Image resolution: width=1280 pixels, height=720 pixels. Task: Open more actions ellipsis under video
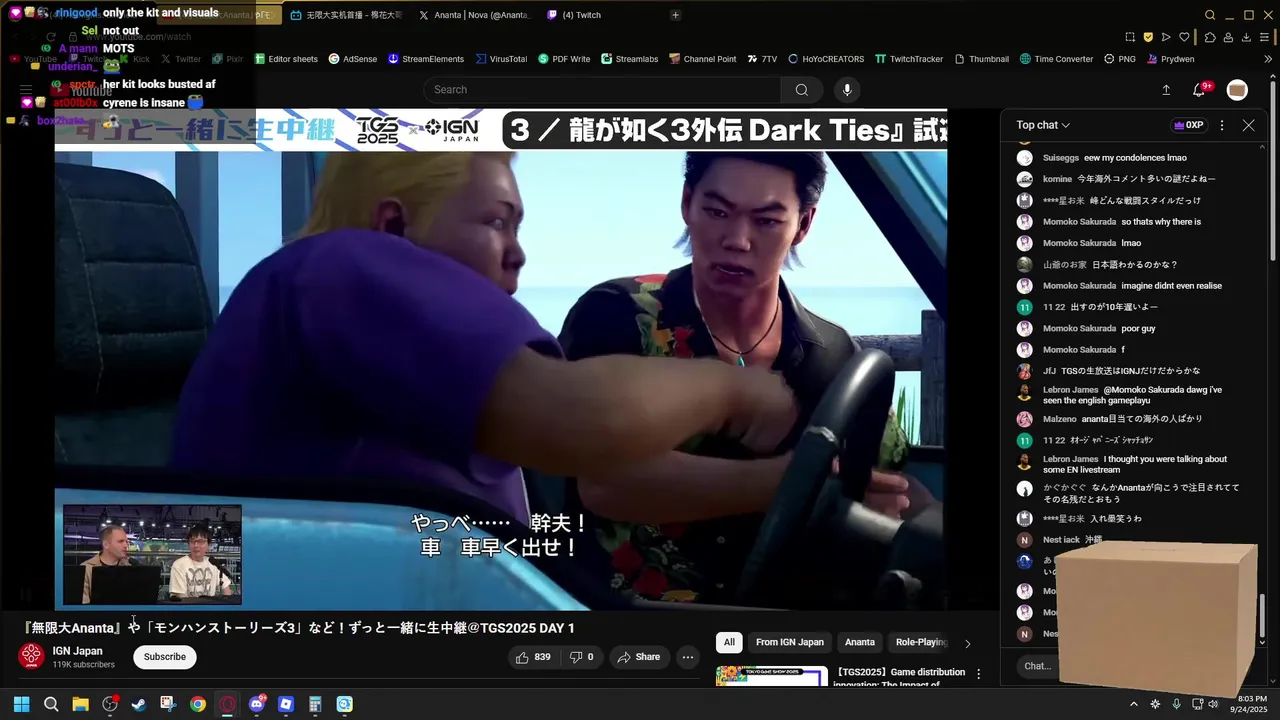pos(688,657)
